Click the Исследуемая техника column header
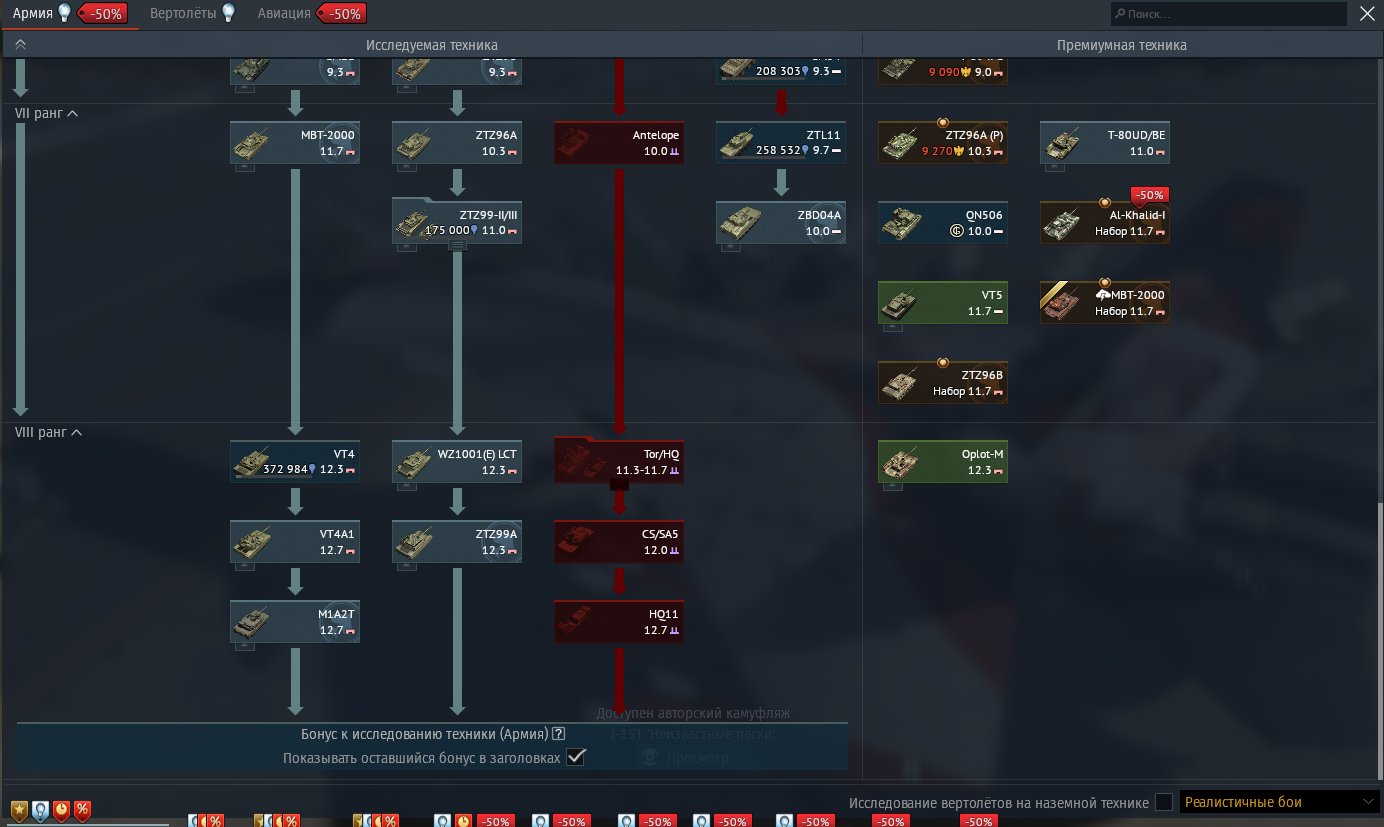1384x827 pixels. (431, 45)
